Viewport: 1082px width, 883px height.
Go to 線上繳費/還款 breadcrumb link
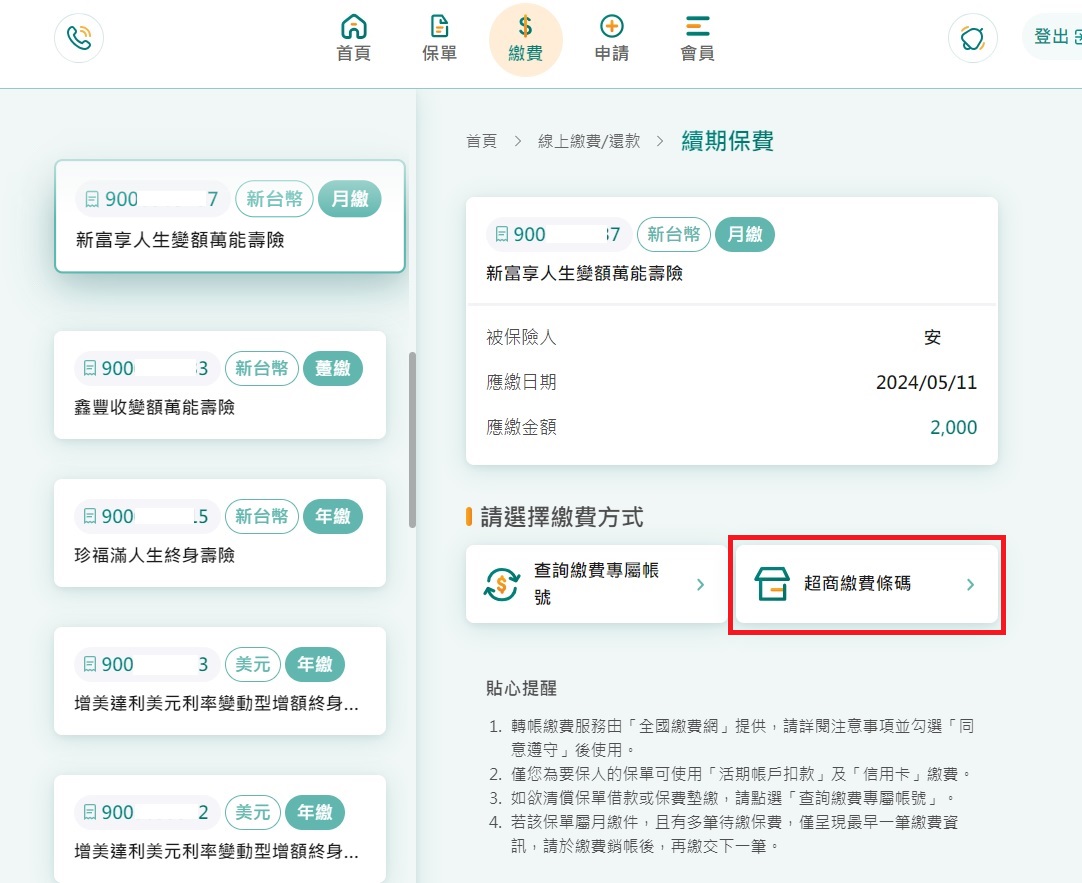pos(589,141)
